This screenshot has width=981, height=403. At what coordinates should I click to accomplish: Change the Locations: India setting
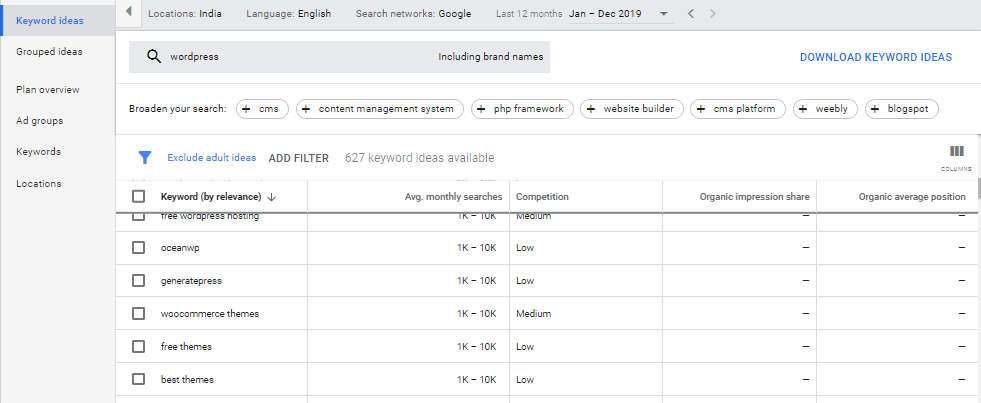[185, 14]
